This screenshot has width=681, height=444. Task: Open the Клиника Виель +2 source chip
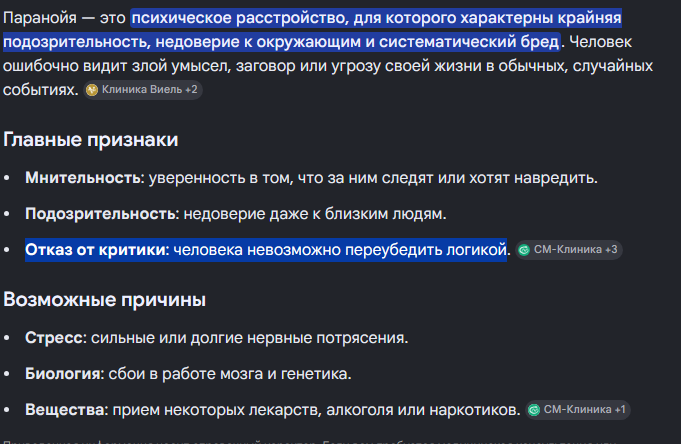143,90
